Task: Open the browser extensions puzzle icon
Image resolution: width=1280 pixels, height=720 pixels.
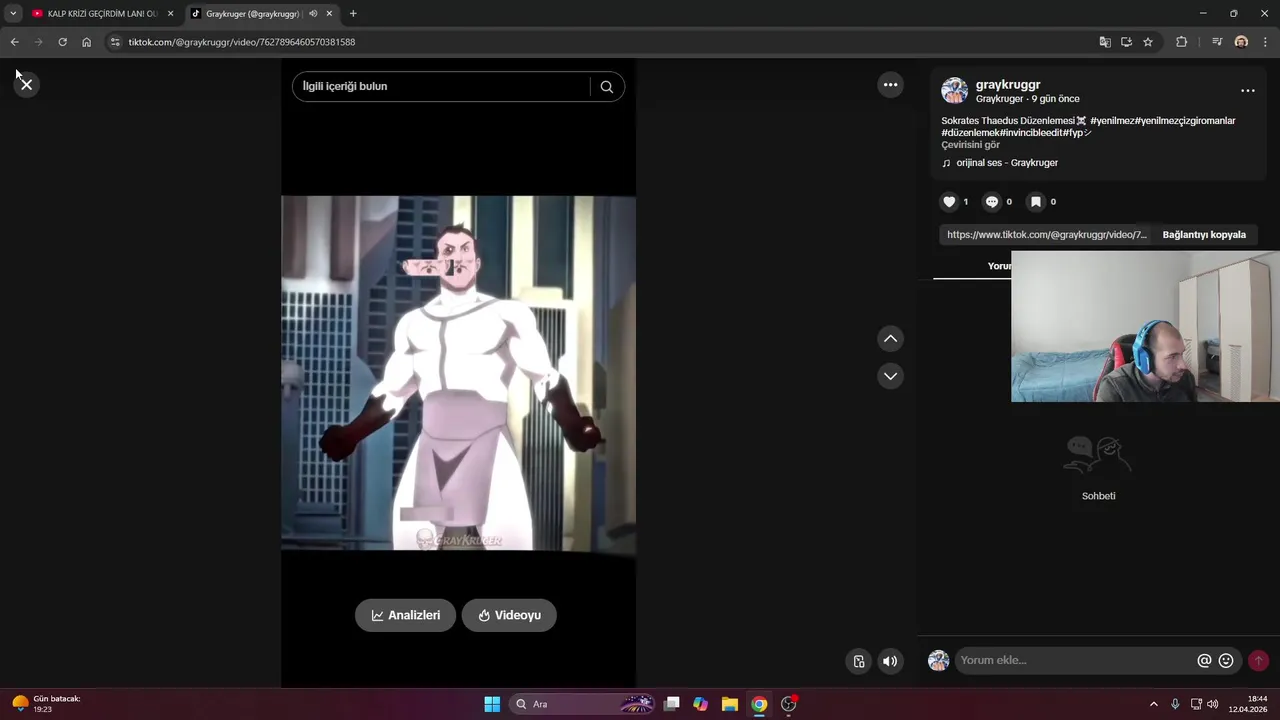Action: click(x=1181, y=42)
